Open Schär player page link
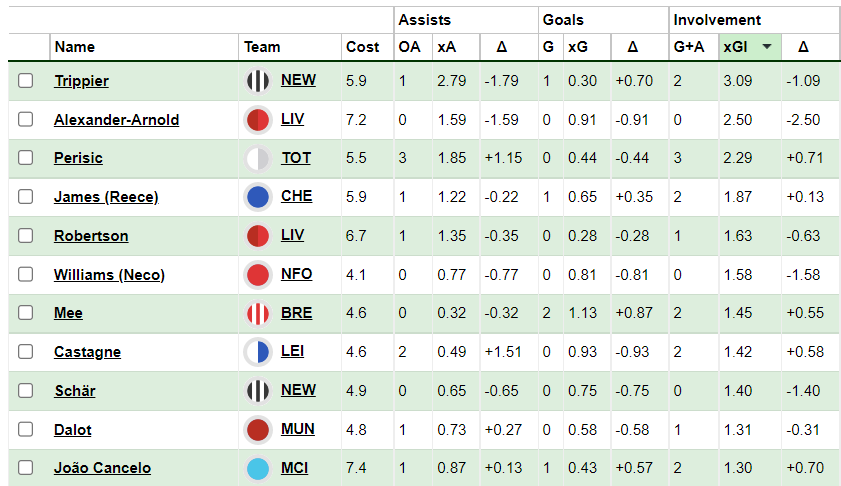 click(x=75, y=391)
